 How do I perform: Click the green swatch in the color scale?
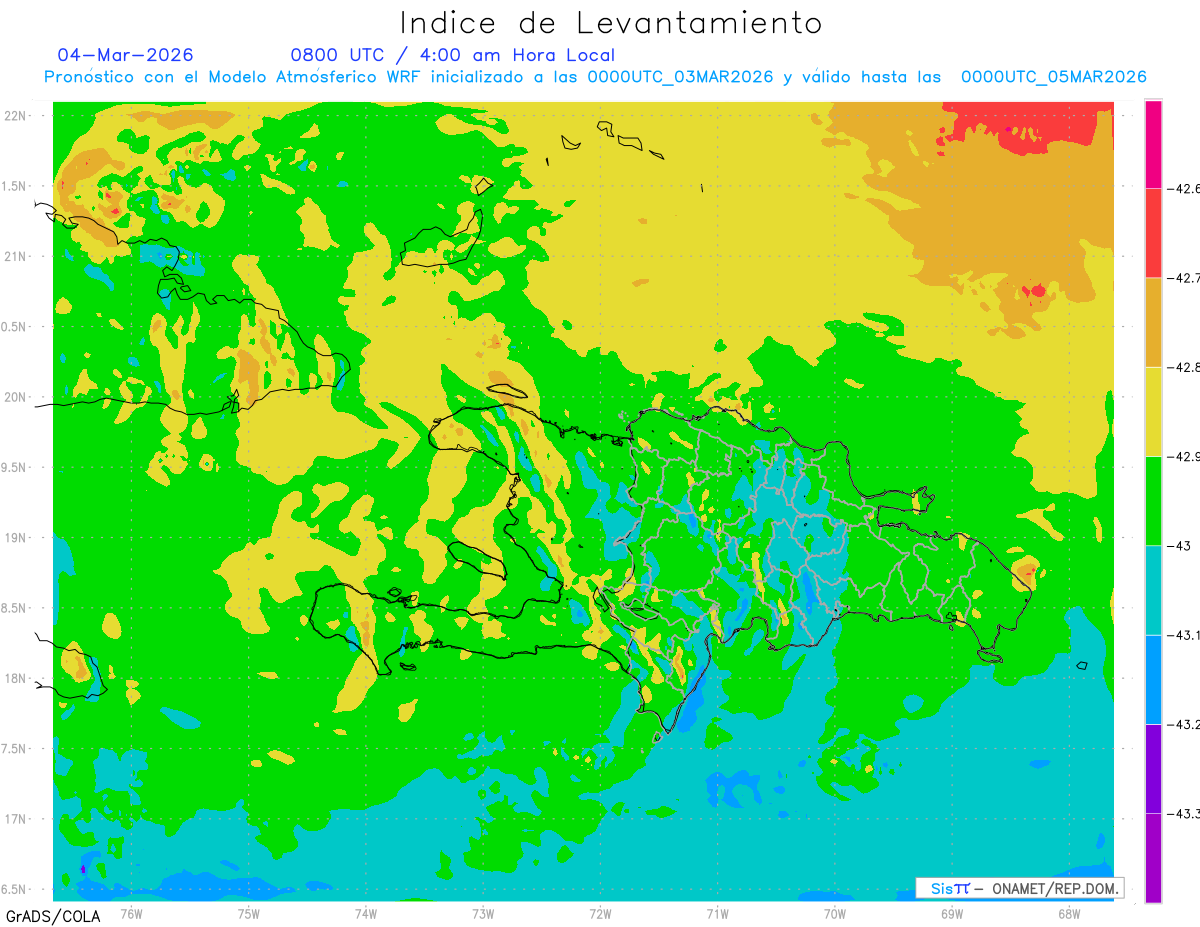1153,501
